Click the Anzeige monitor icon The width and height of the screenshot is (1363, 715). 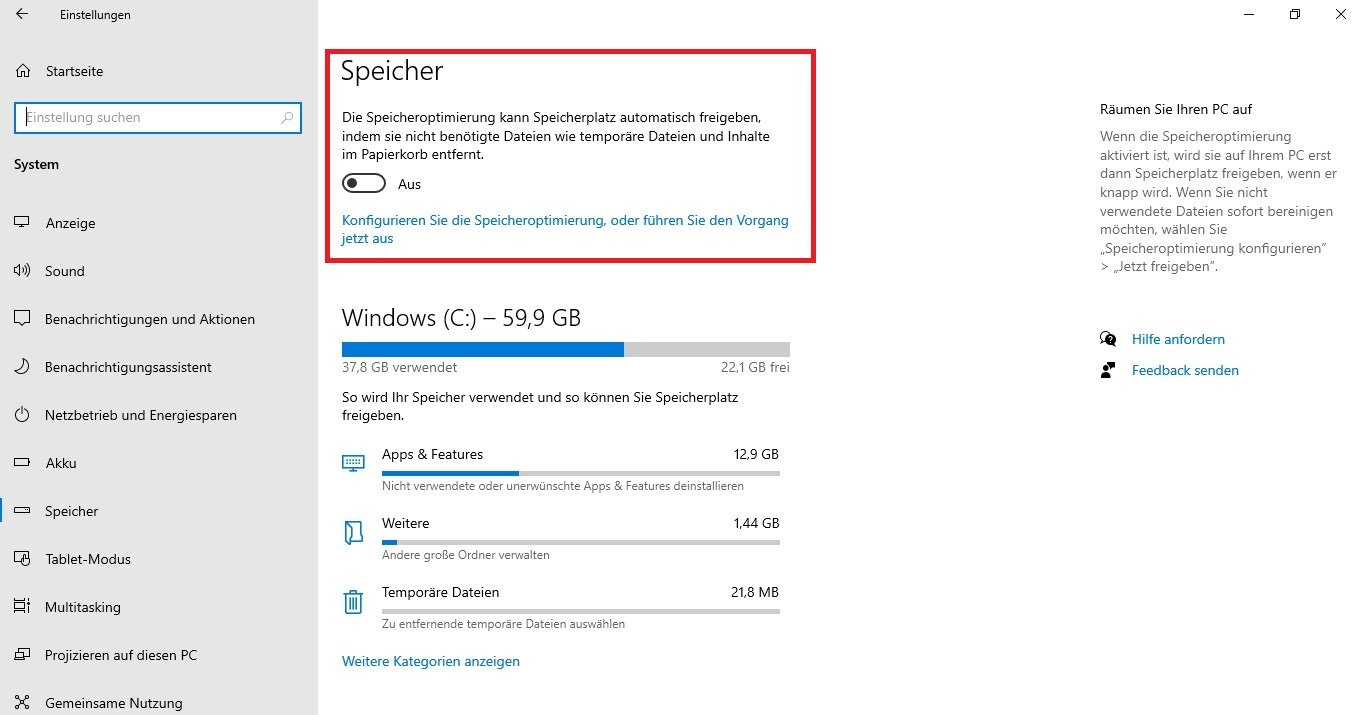pyautogui.click(x=22, y=223)
